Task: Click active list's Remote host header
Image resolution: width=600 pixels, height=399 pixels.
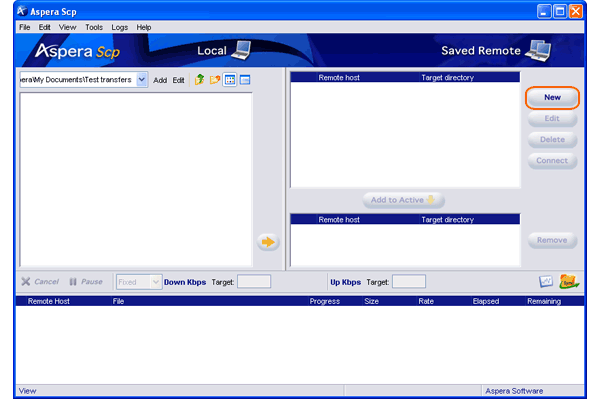Action: click(339, 220)
